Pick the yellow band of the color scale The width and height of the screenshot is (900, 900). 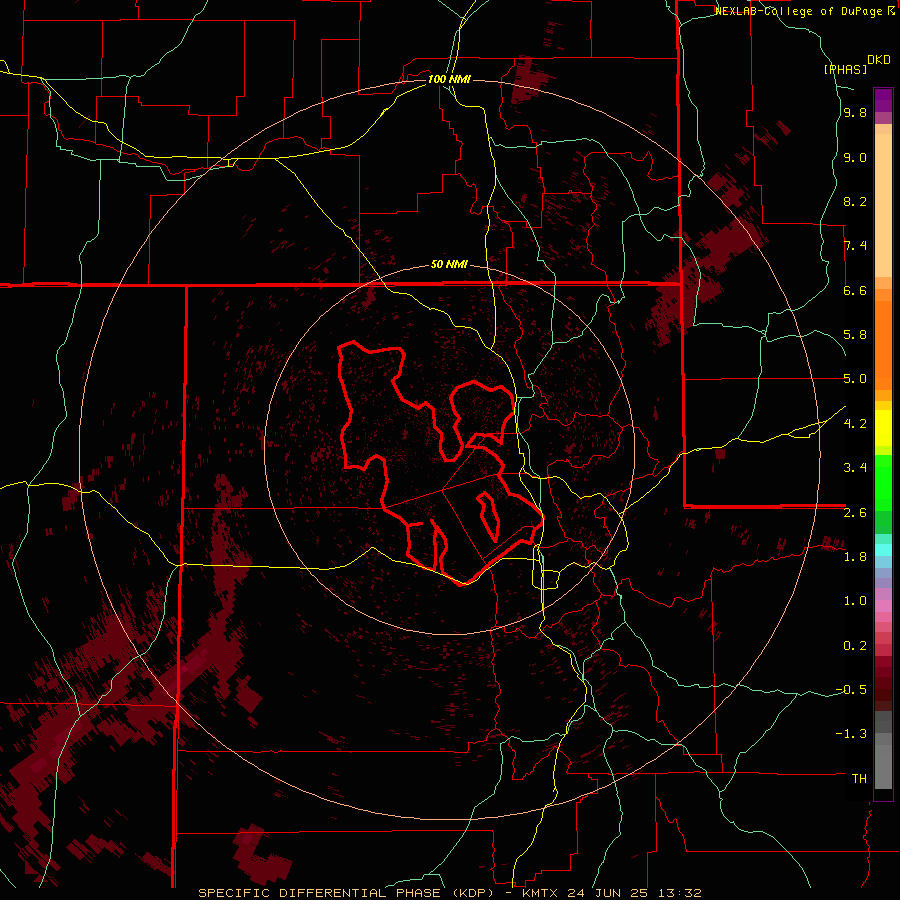883,428
